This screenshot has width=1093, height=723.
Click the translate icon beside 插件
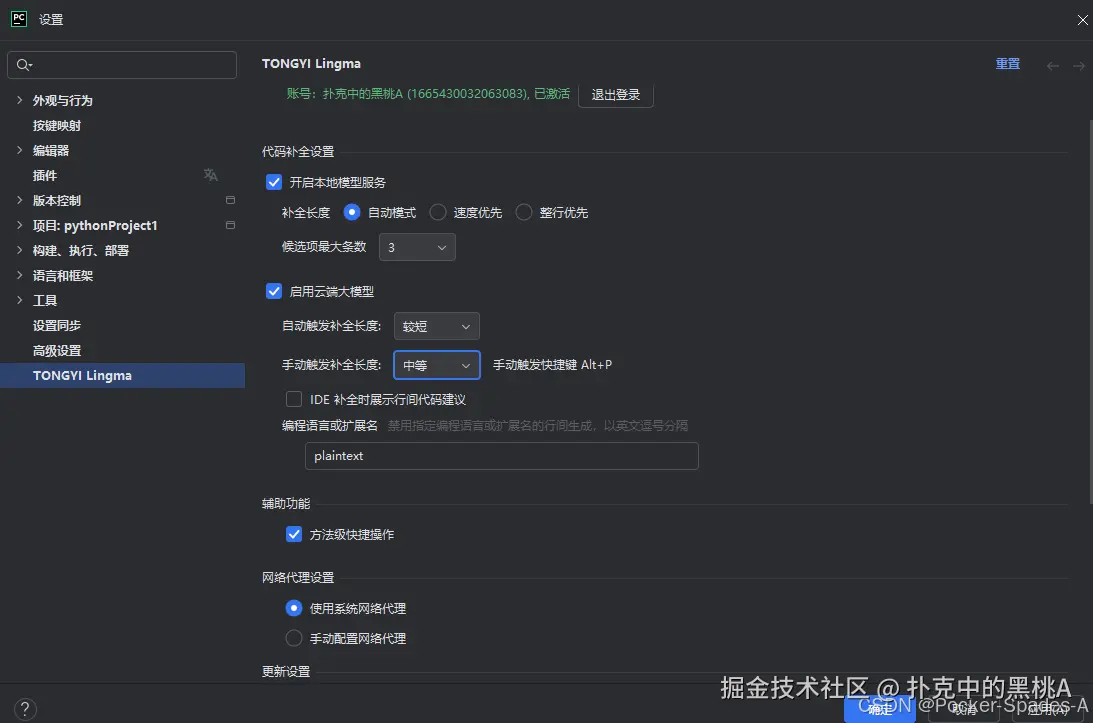211,175
